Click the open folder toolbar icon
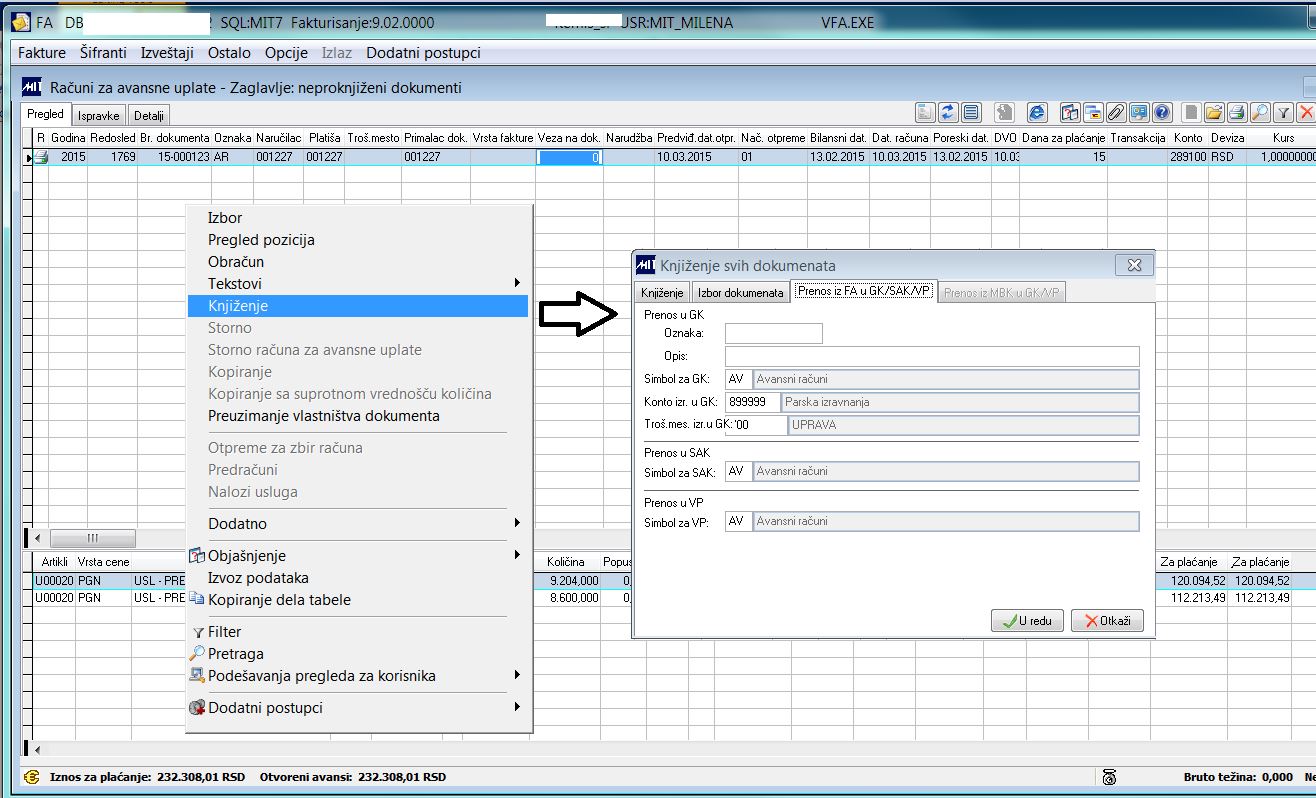 click(1214, 112)
